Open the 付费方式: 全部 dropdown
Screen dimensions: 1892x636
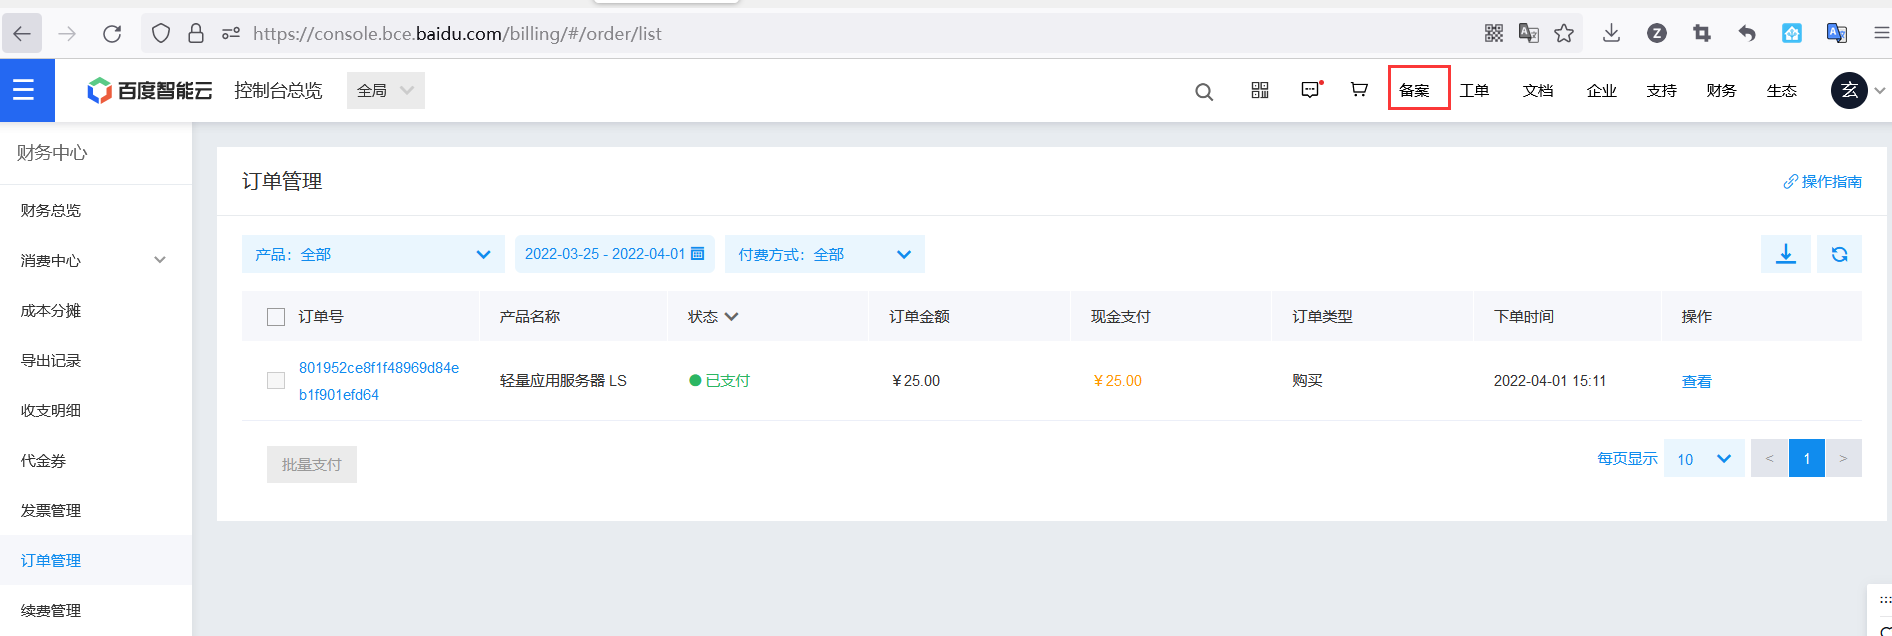824,254
